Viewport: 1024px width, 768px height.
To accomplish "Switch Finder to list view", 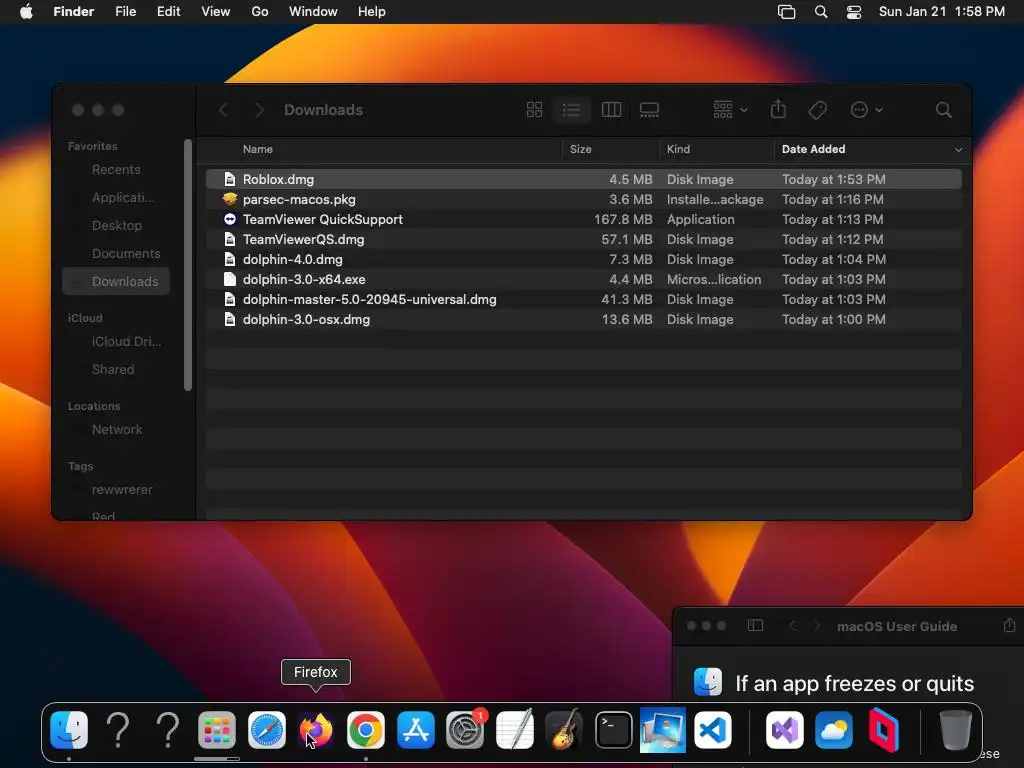I will [x=571, y=110].
